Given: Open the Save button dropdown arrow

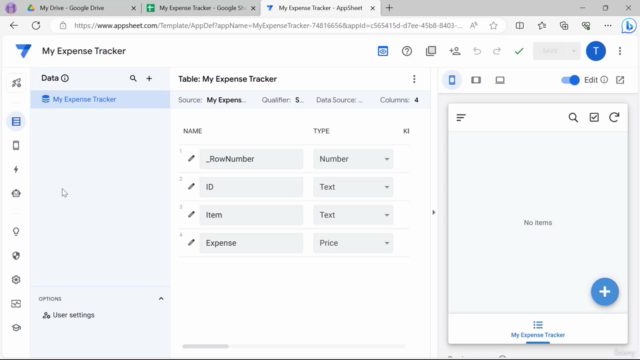Looking at the screenshot, I should click(573, 51).
